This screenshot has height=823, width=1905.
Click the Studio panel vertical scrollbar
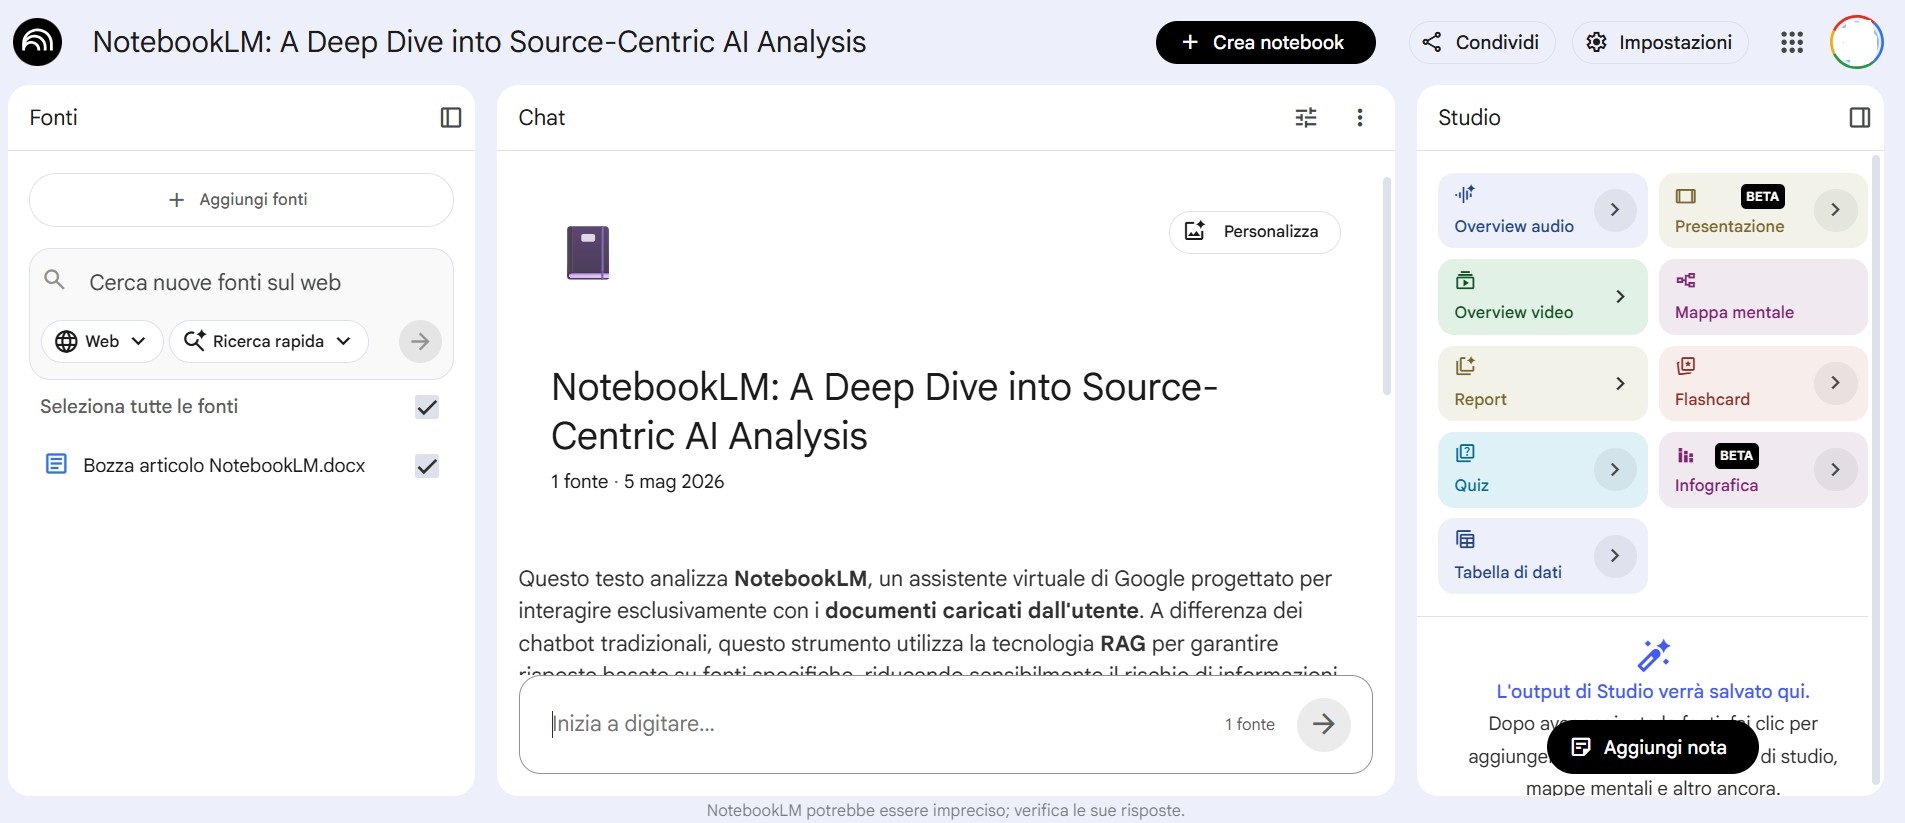[x=1876, y=470]
